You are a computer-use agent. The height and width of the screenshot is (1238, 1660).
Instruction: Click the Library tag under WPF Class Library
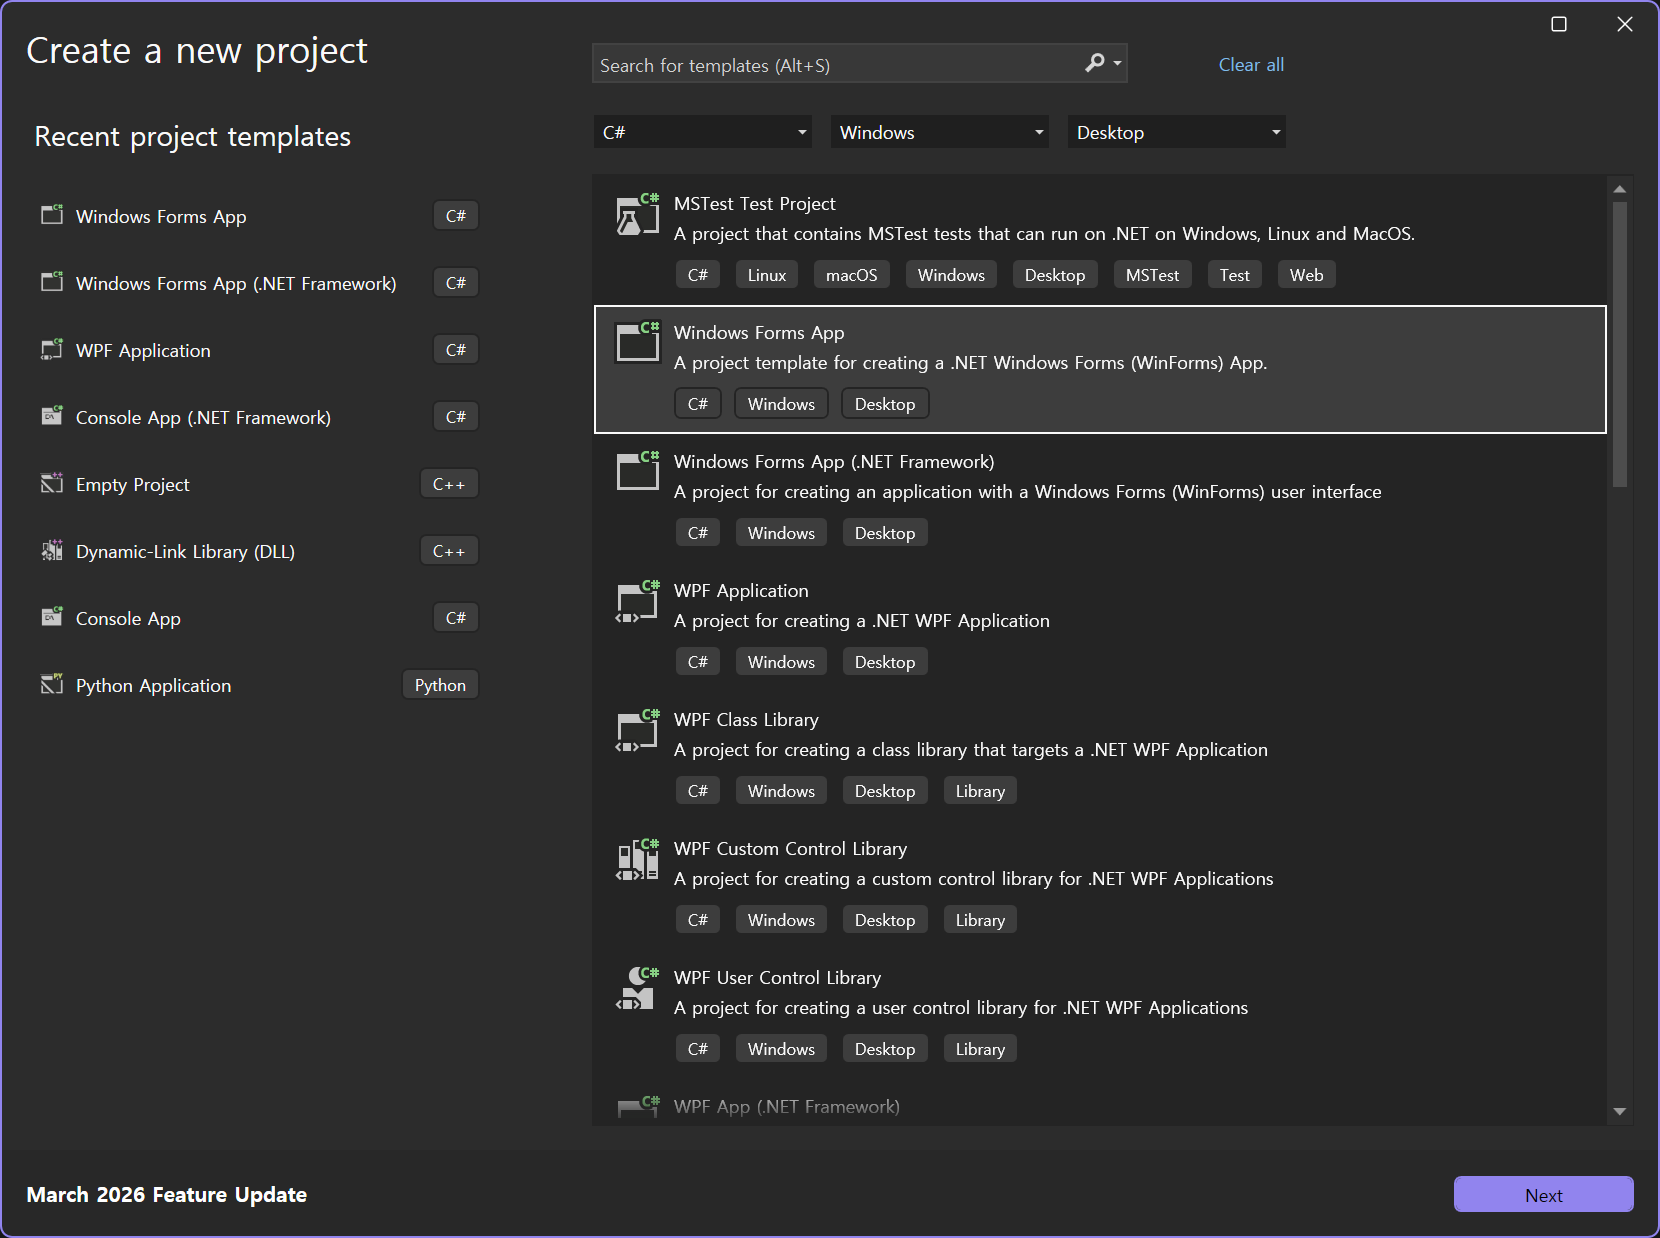[x=980, y=791]
